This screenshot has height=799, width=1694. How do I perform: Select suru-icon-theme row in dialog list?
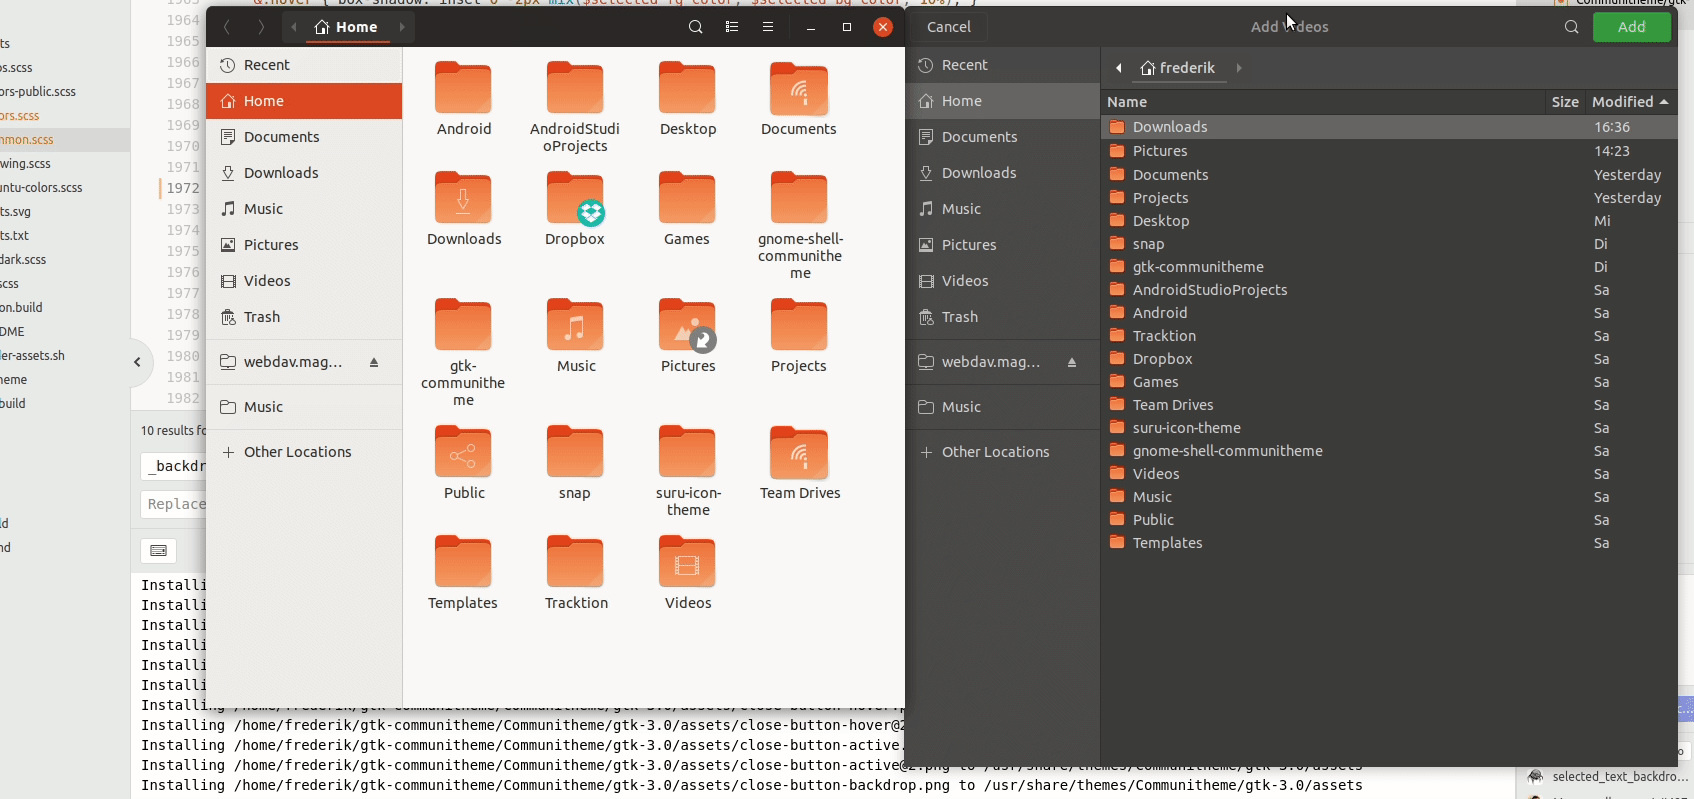pos(1389,428)
